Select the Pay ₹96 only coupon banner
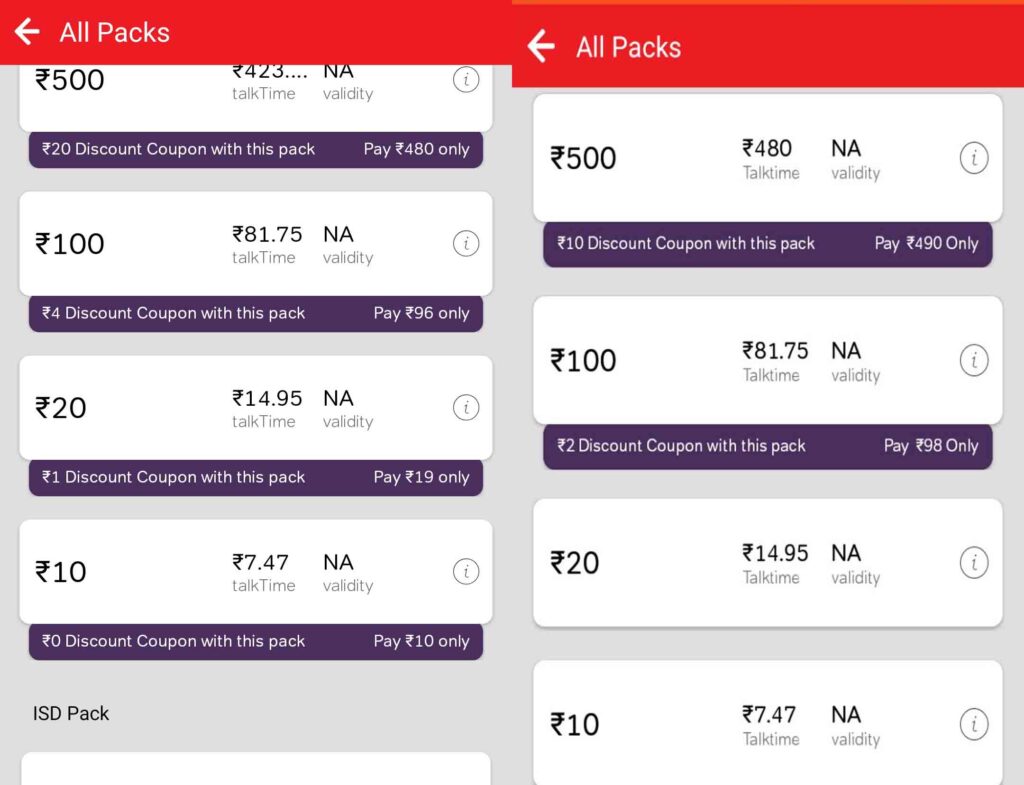This screenshot has height=785, width=1024. [x=256, y=313]
